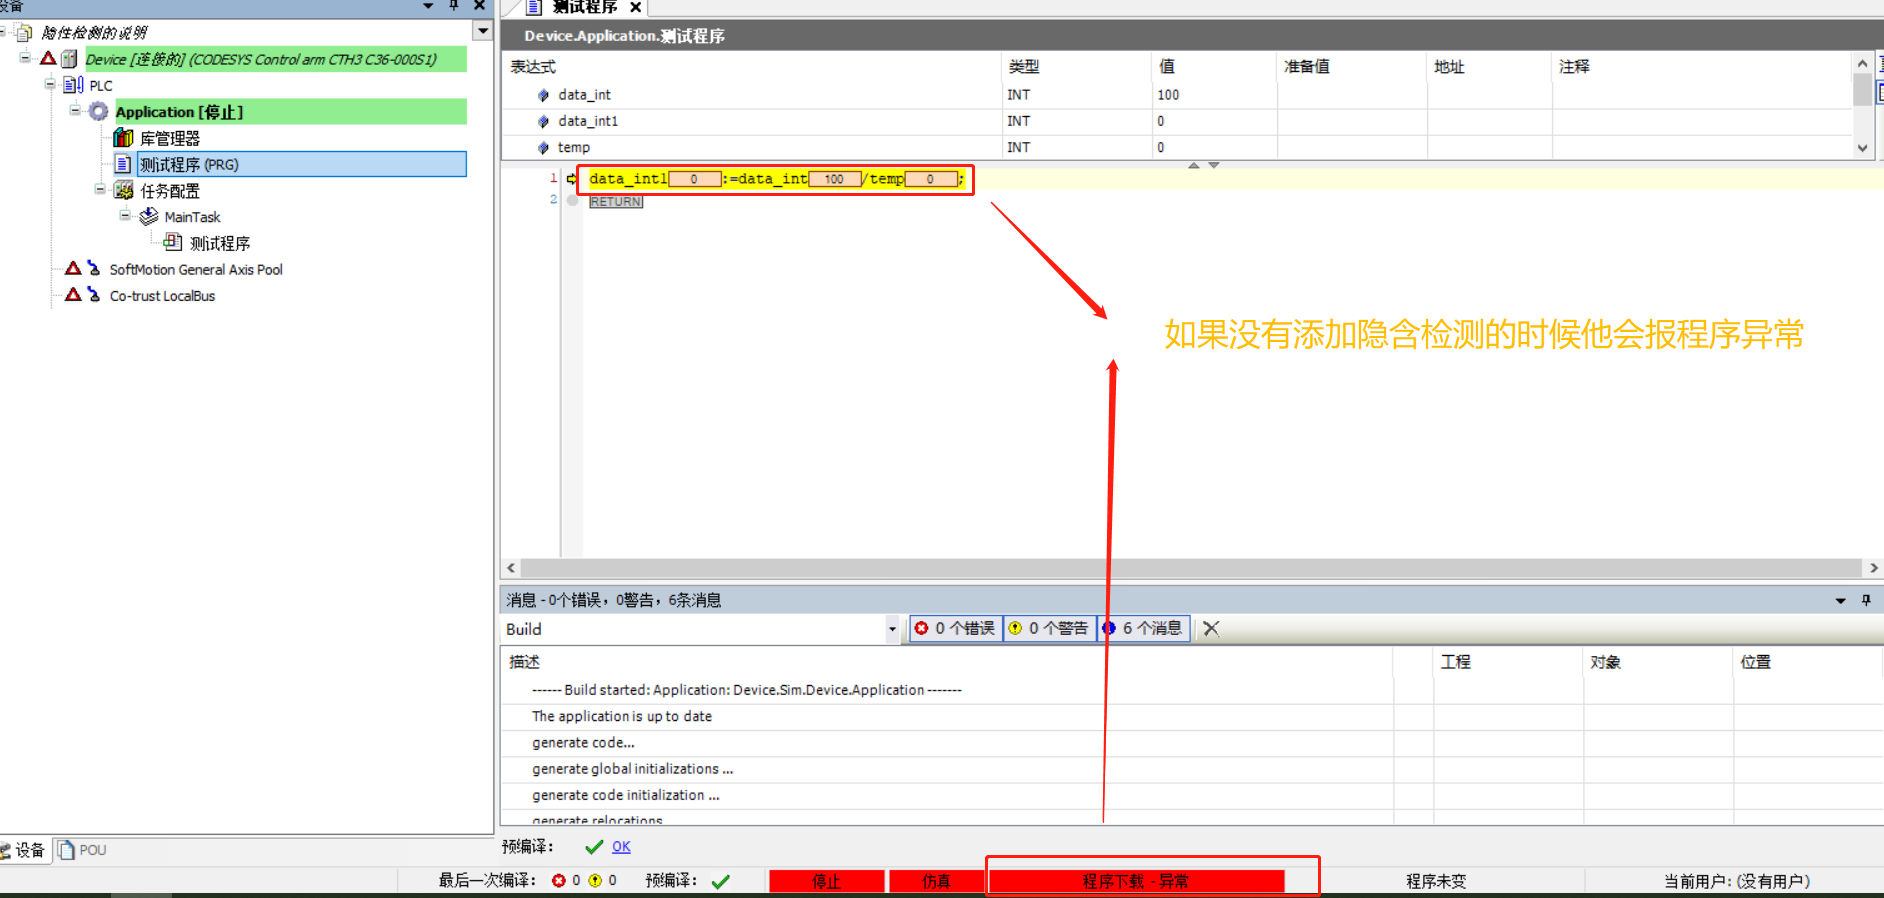Open the device tree dropdown arrow
The width and height of the screenshot is (1884, 898).
pyautogui.click(x=483, y=31)
